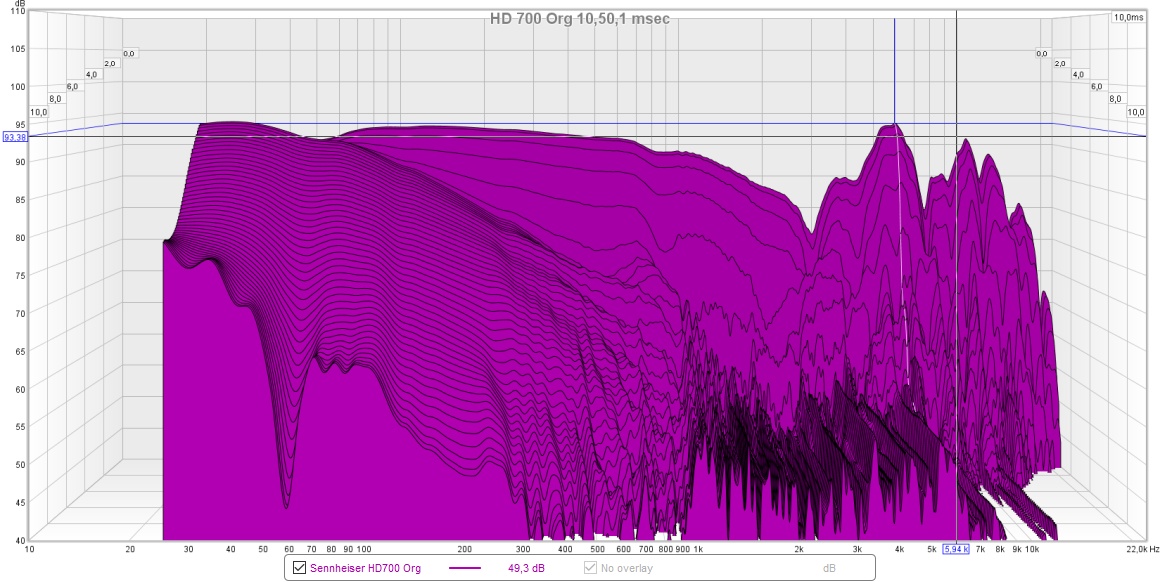
Task: Click the 5,94 k frequency cursor label
Action: click(x=957, y=549)
